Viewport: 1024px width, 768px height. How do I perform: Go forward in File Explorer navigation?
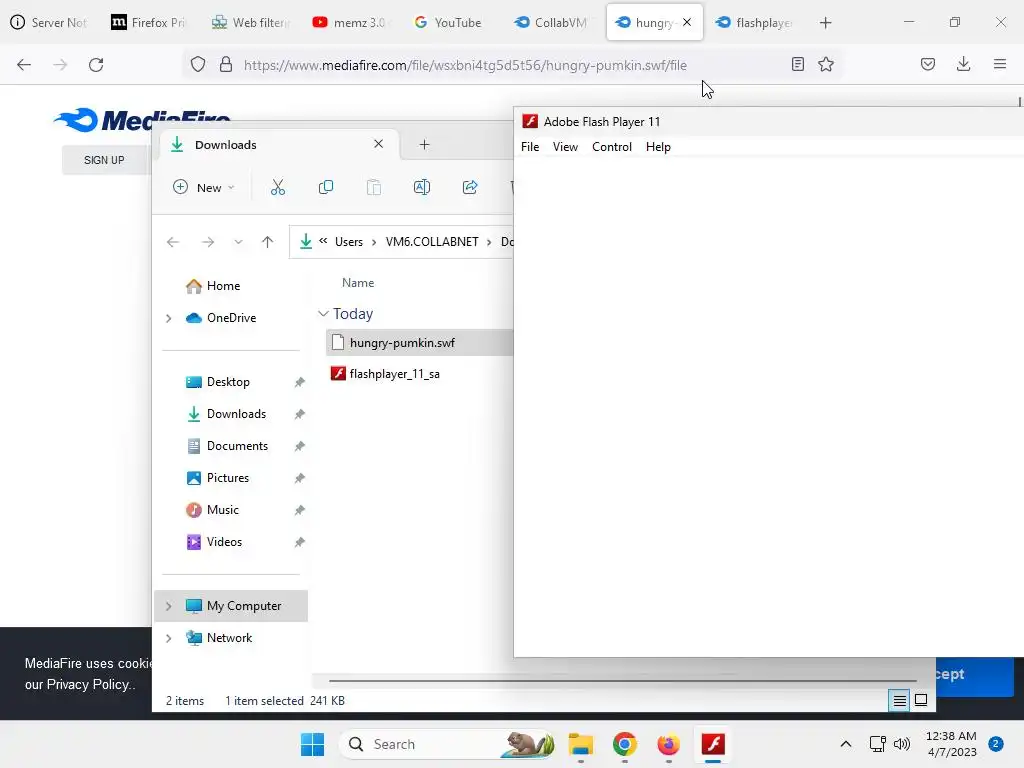click(x=208, y=242)
